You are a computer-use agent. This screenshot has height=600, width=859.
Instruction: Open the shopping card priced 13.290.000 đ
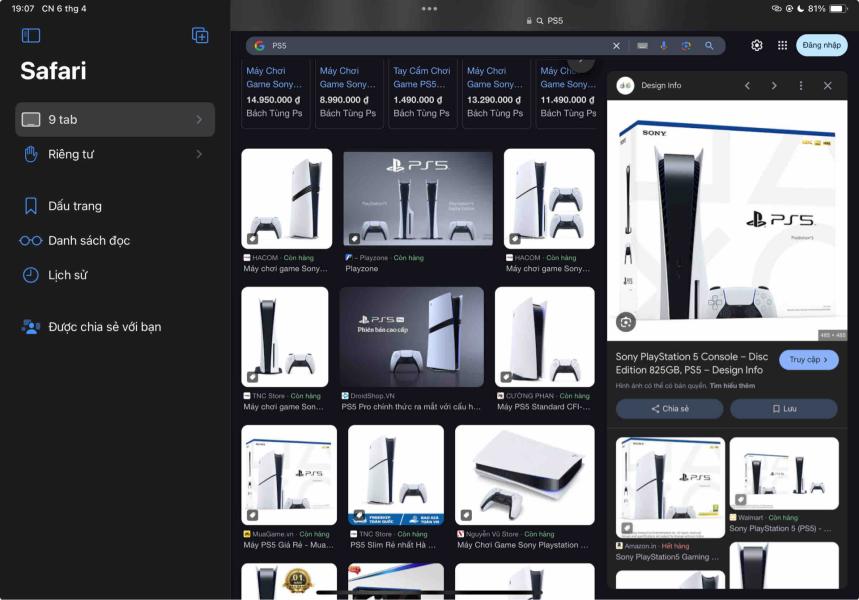pyautogui.click(x=496, y=93)
